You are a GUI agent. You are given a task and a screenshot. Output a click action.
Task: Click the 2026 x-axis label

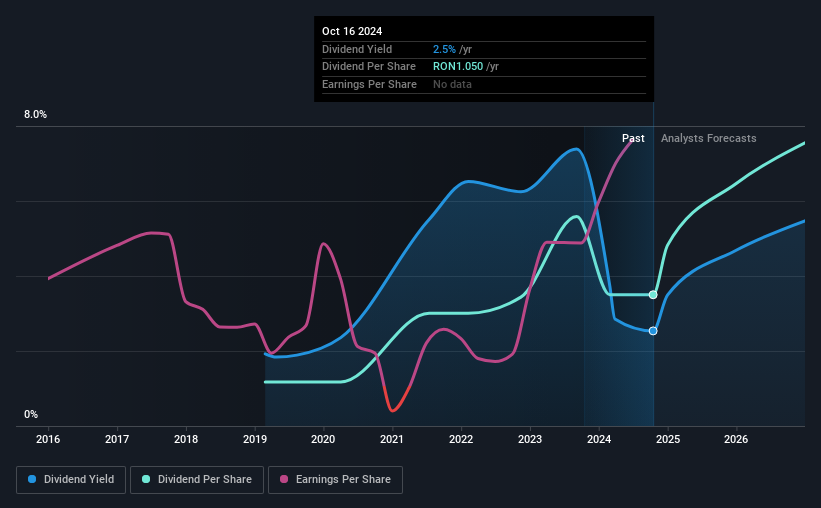coord(736,439)
